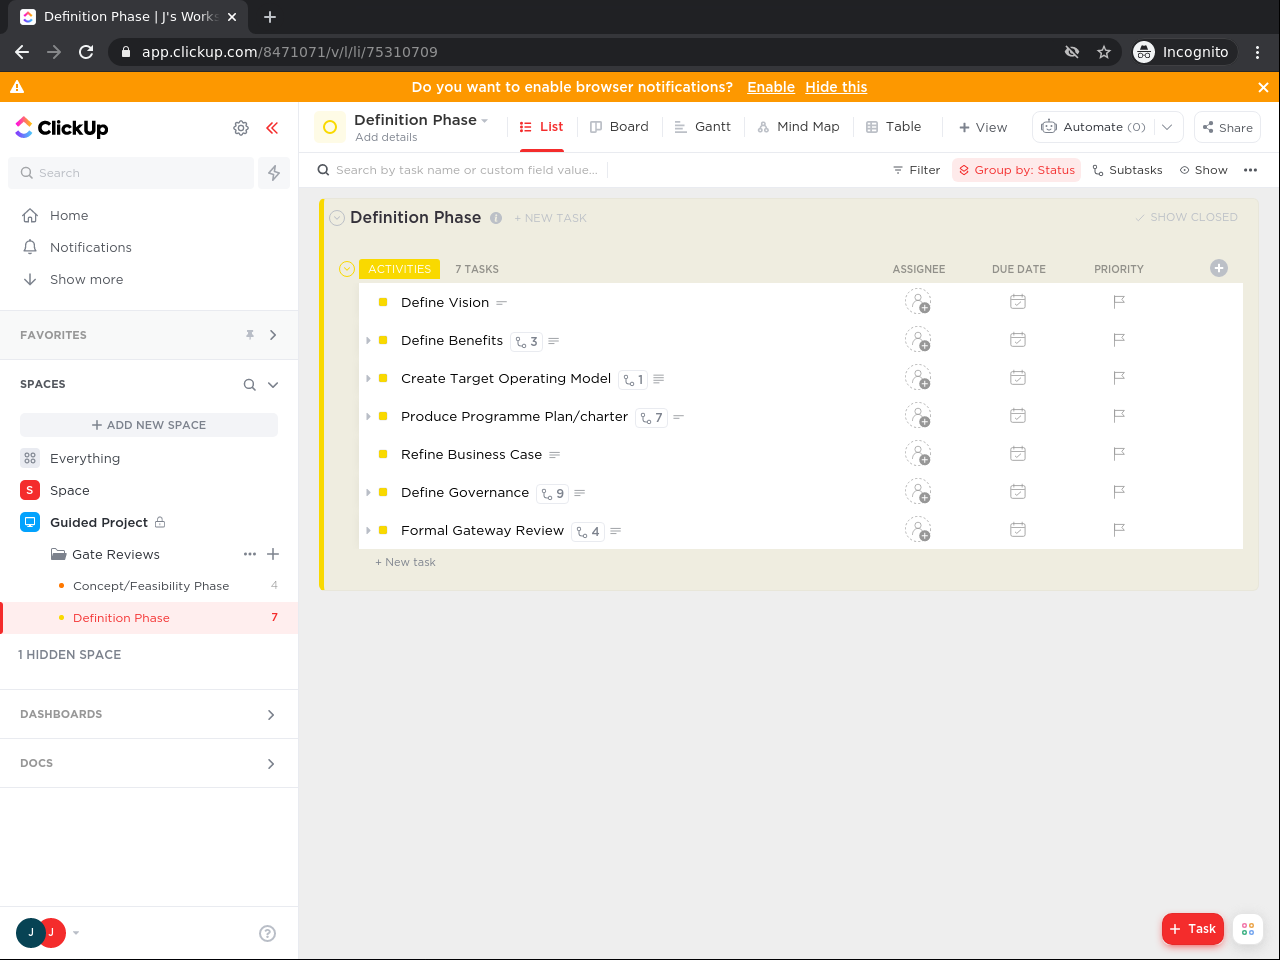
Task: Click yellow status square of Formal Gateway Review
Action: (x=383, y=531)
